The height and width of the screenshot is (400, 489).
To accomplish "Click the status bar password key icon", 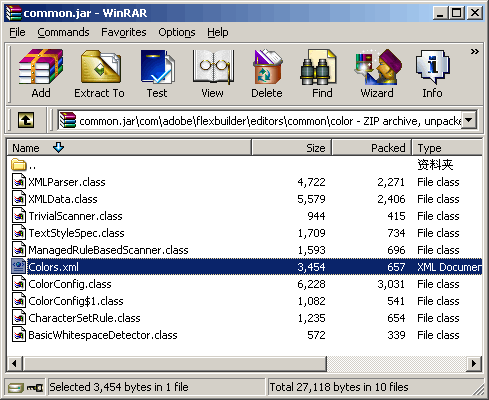I will pyautogui.click(x=35, y=387).
